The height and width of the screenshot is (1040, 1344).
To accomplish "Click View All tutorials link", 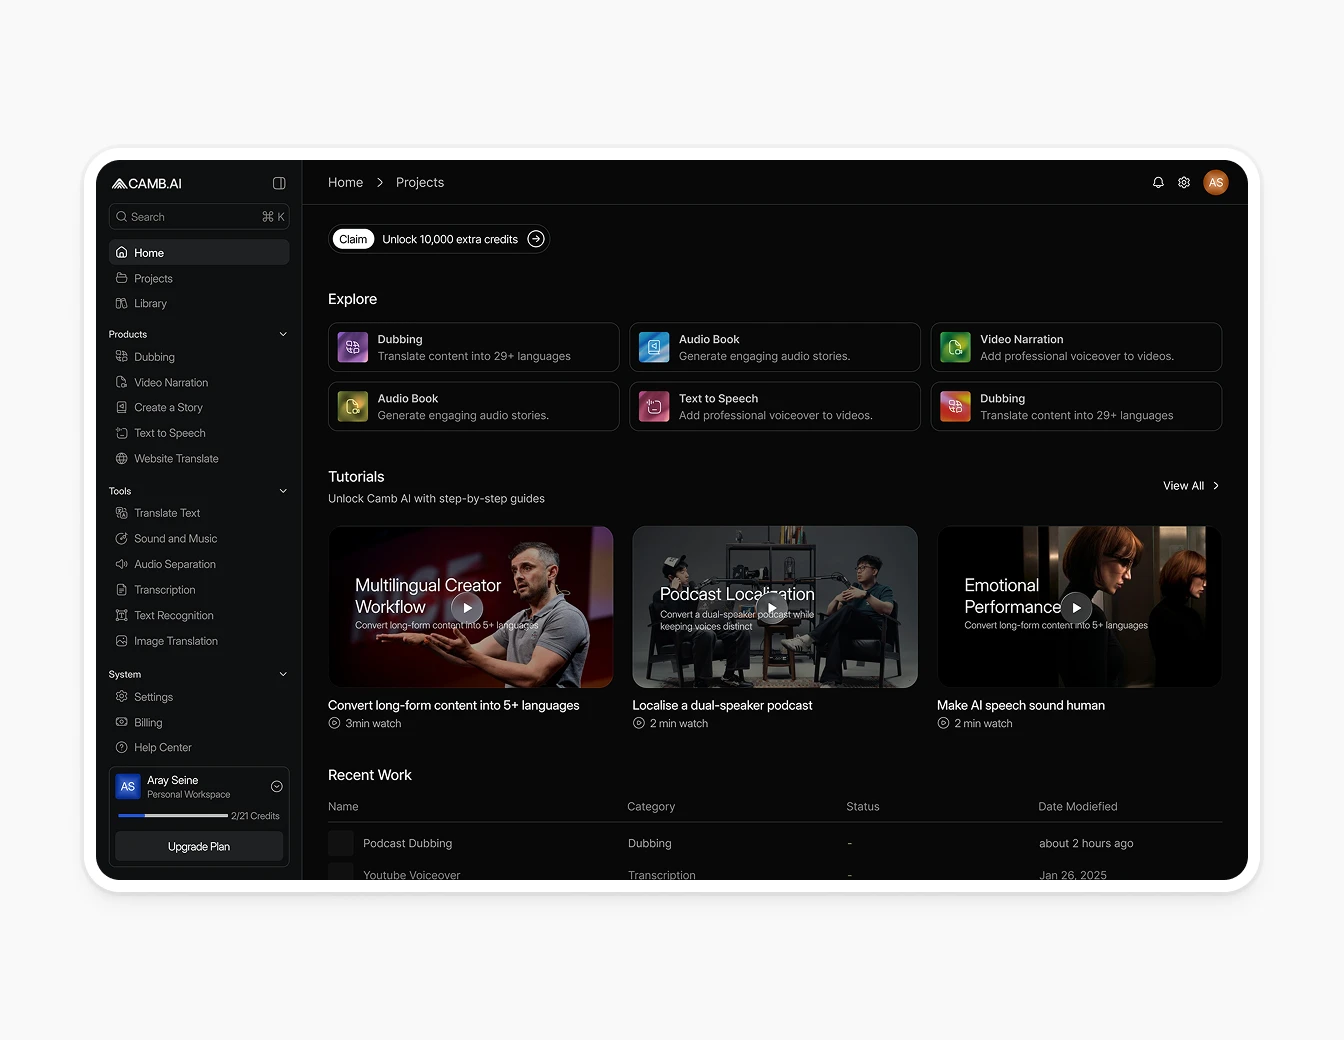I will click(1184, 485).
